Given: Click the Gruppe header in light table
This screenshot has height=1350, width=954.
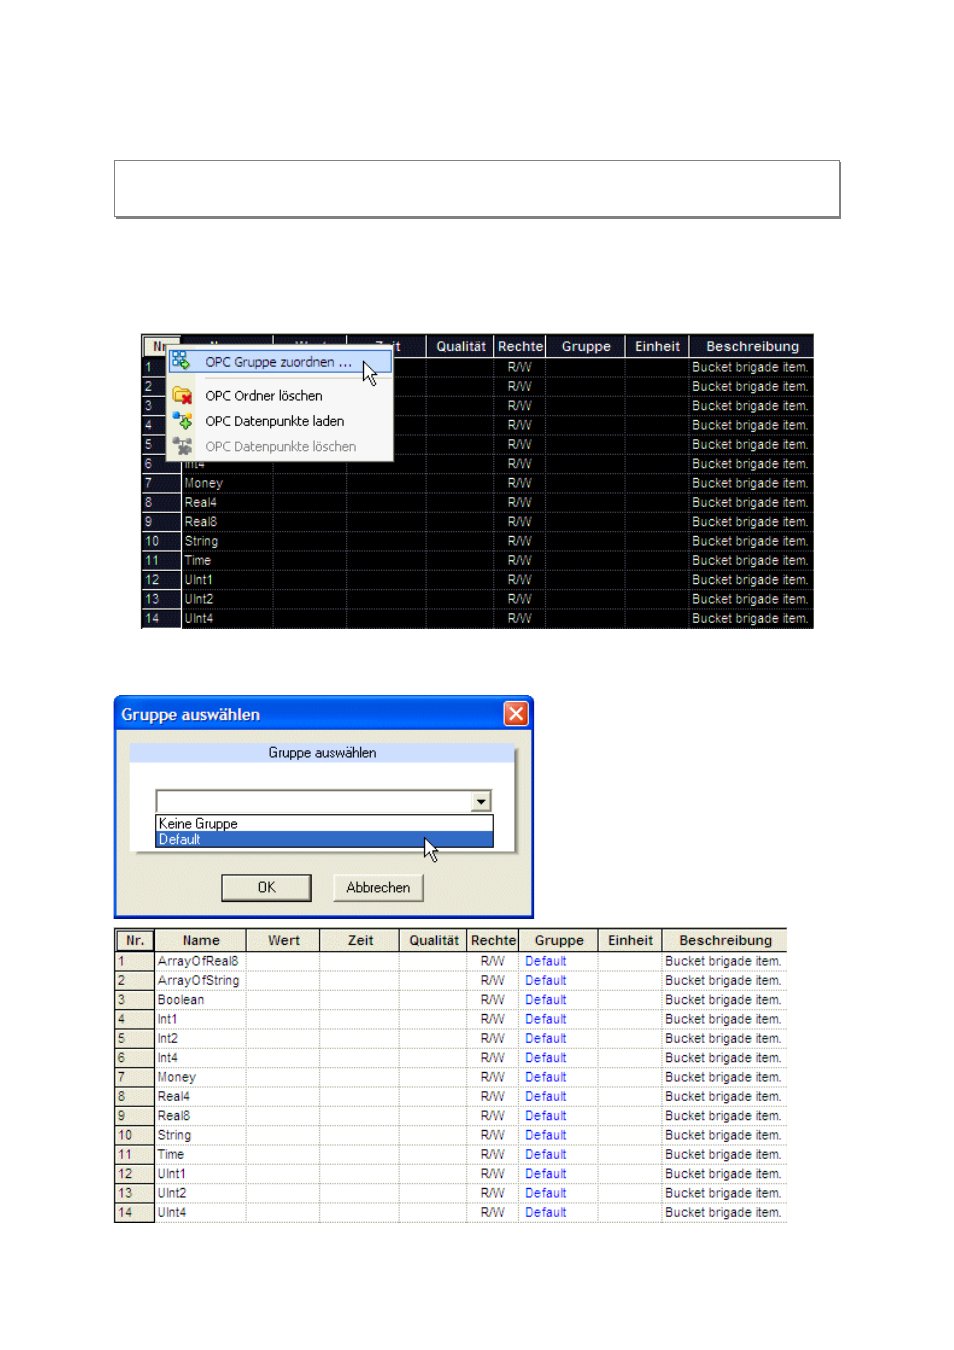Looking at the screenshot, I should [559, 940].
